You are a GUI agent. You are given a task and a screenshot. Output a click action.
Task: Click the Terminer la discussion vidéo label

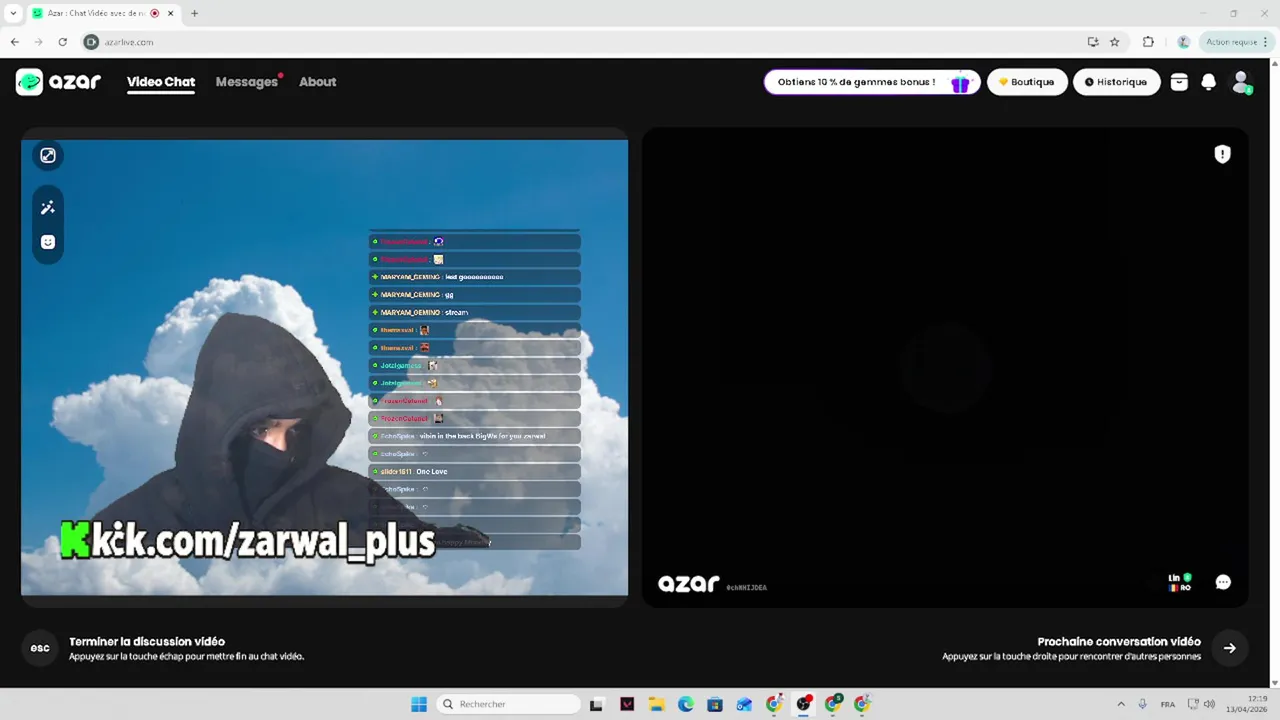click(x=147, y=642)
